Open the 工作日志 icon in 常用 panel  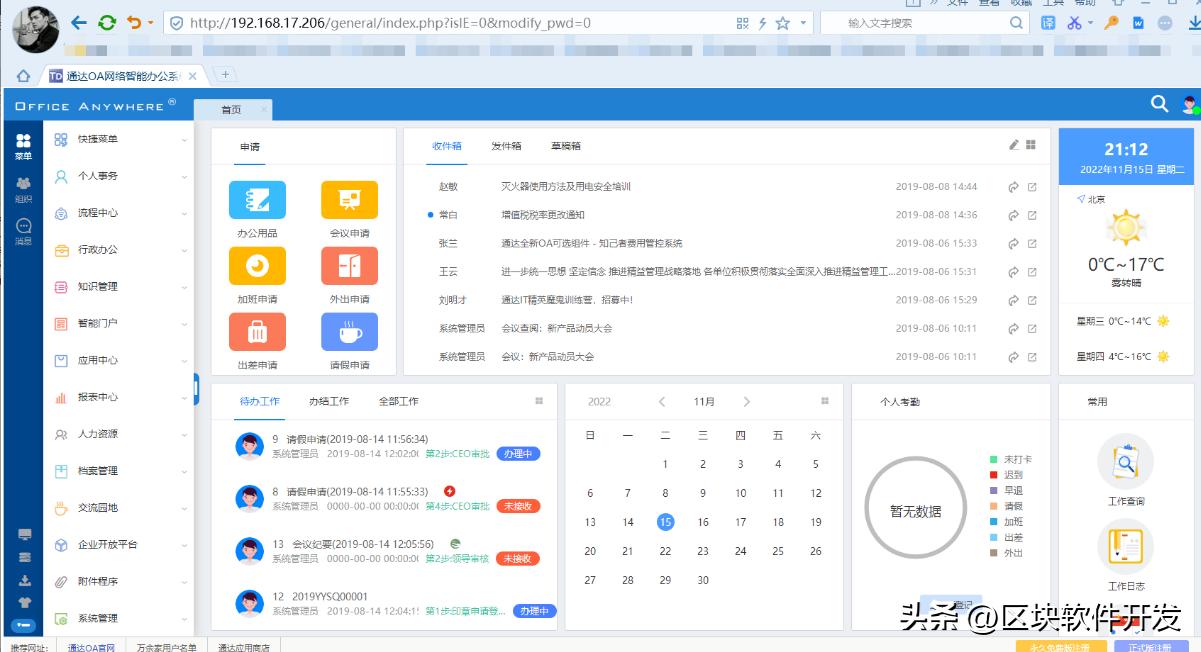[x=1128, y=547]
